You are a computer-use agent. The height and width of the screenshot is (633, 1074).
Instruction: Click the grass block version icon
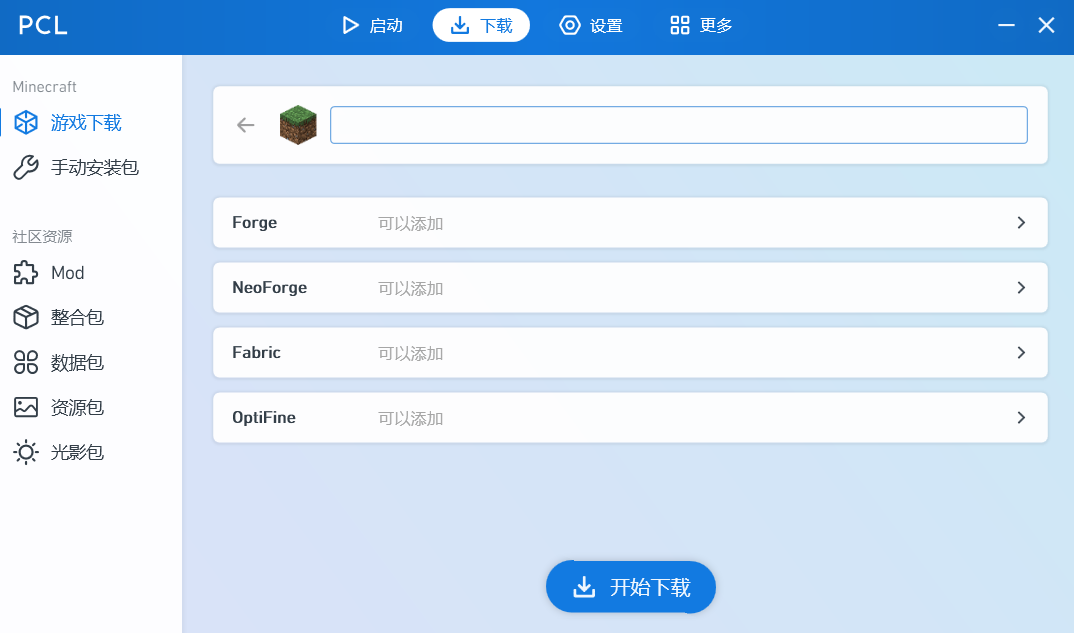click(x=298, y=125)
